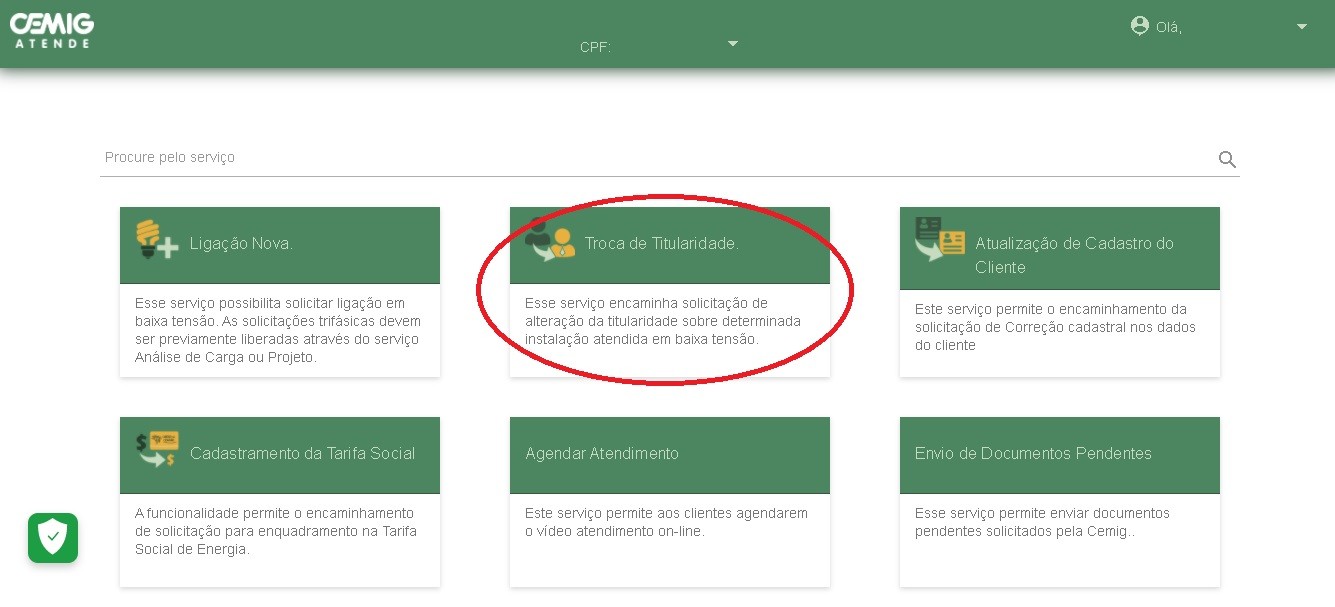Open the Envio de Documentos Pendentes service
The height and width of the screenshot is (607, 1335).
[1059, 454]
